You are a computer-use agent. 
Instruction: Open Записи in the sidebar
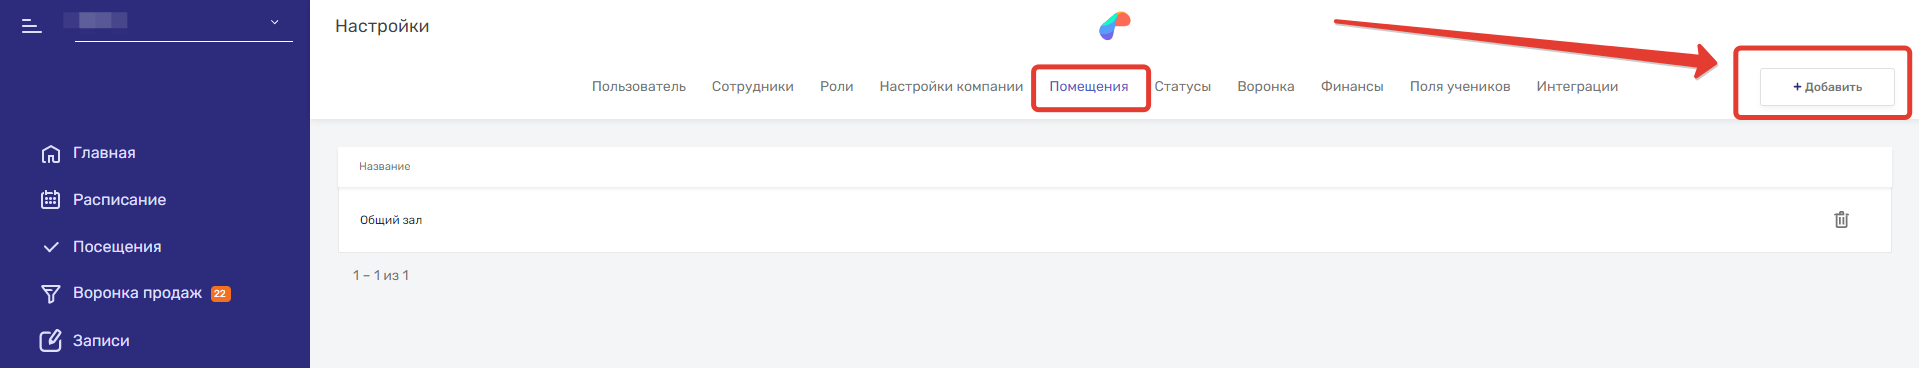click(101, 341)
